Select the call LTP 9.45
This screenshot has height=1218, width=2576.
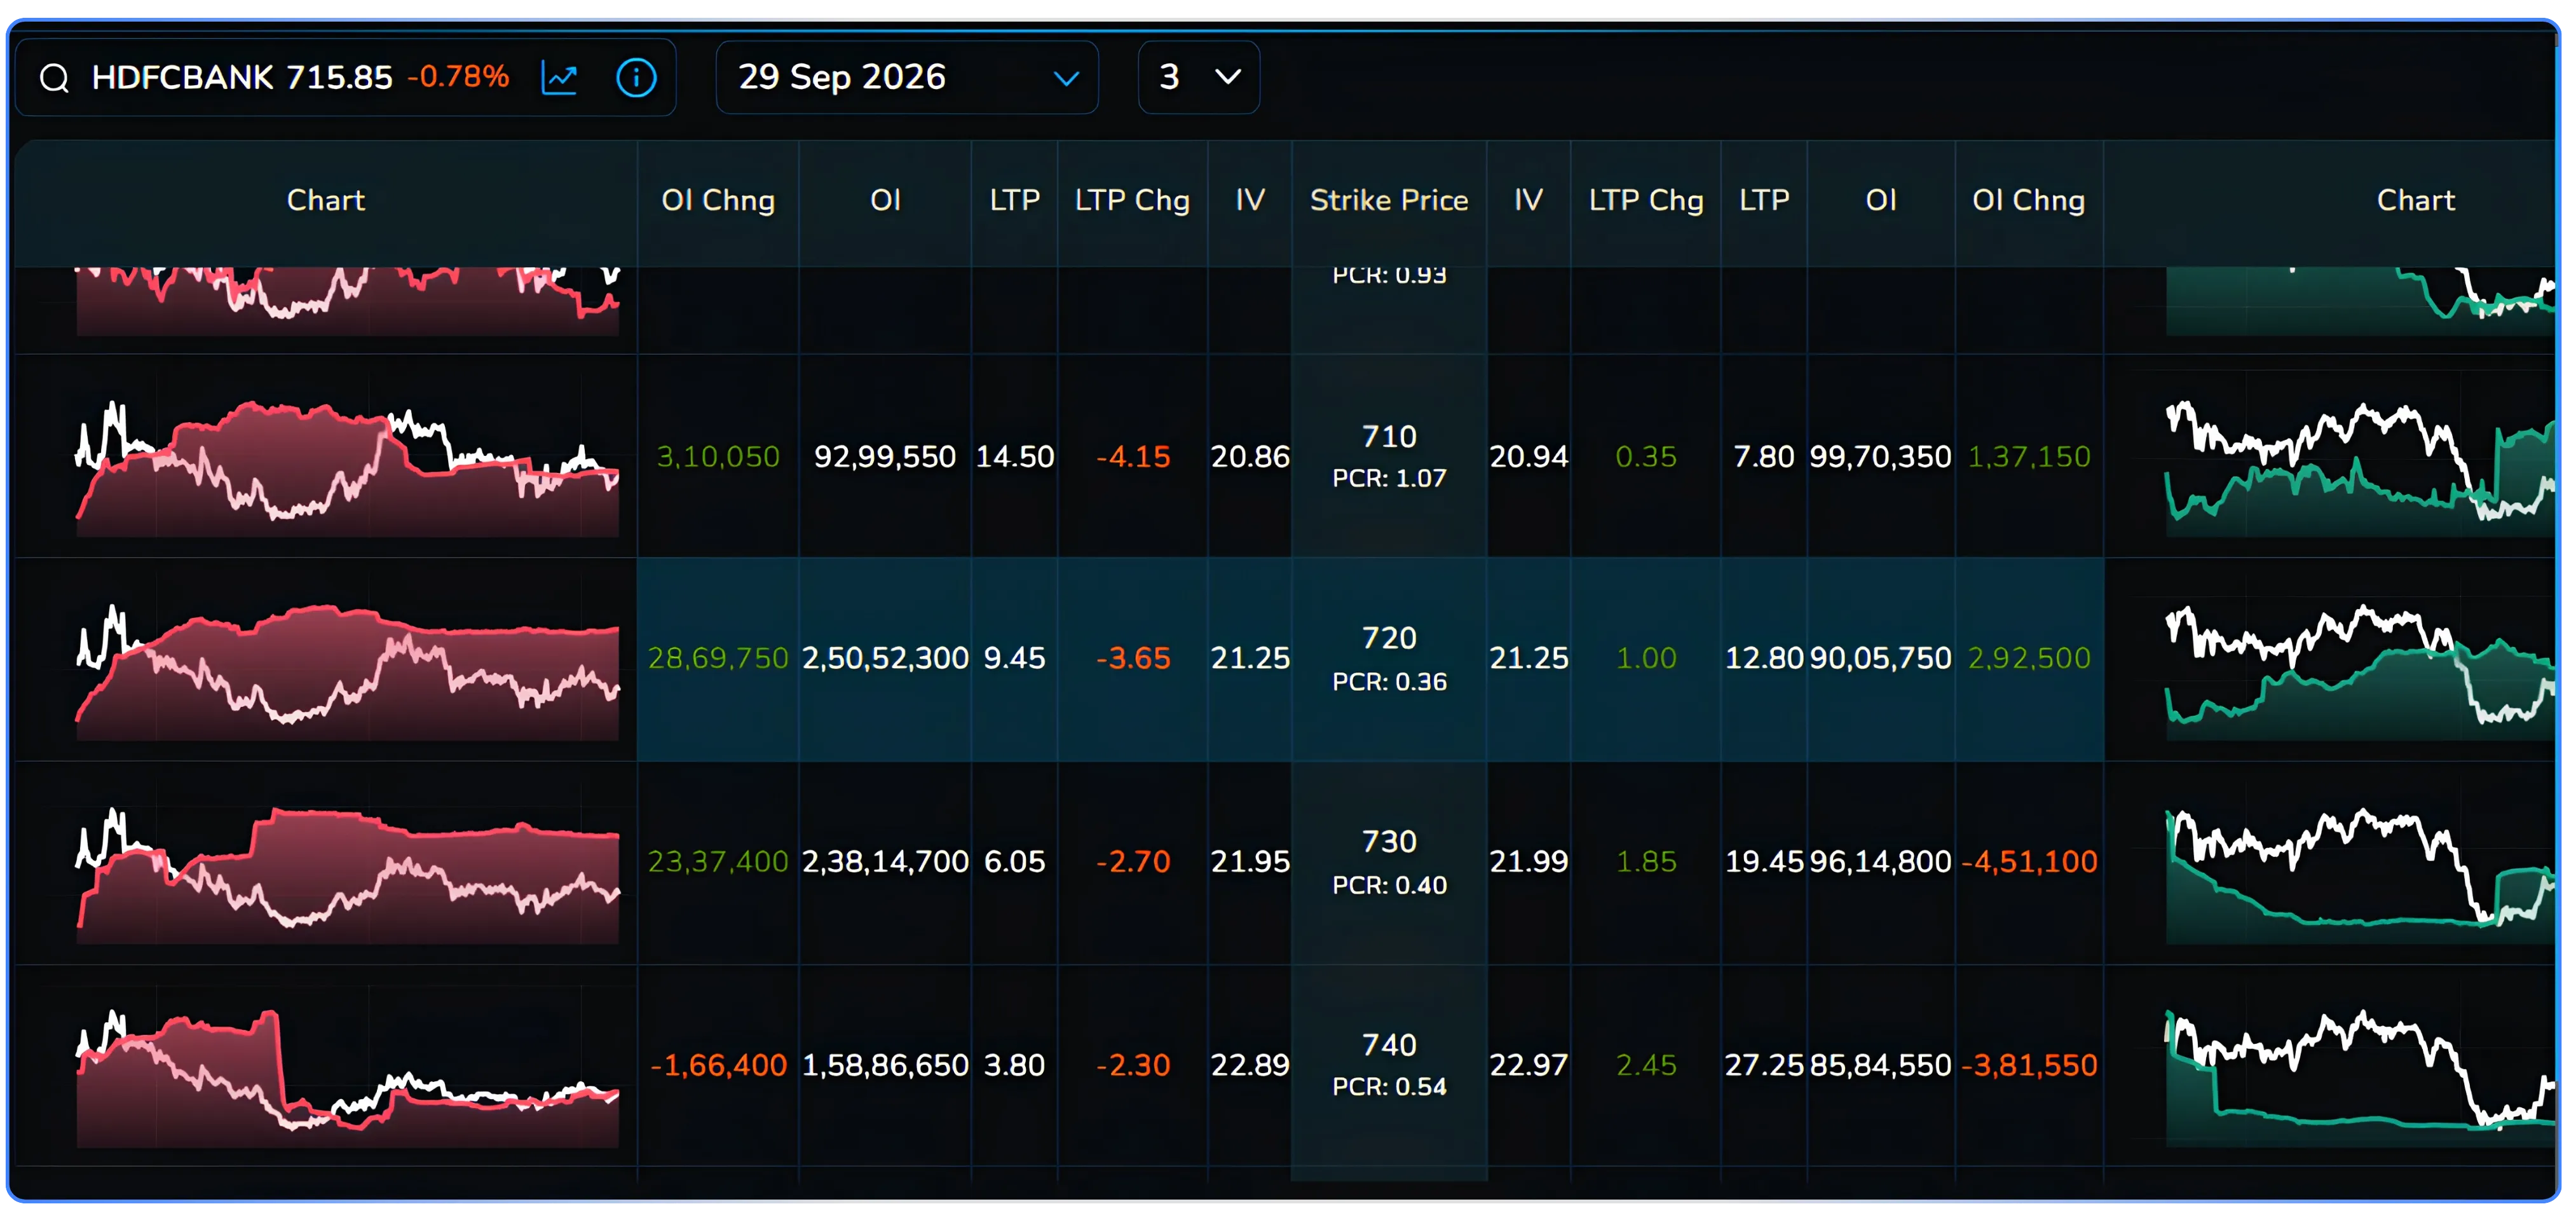point(1015,658)
